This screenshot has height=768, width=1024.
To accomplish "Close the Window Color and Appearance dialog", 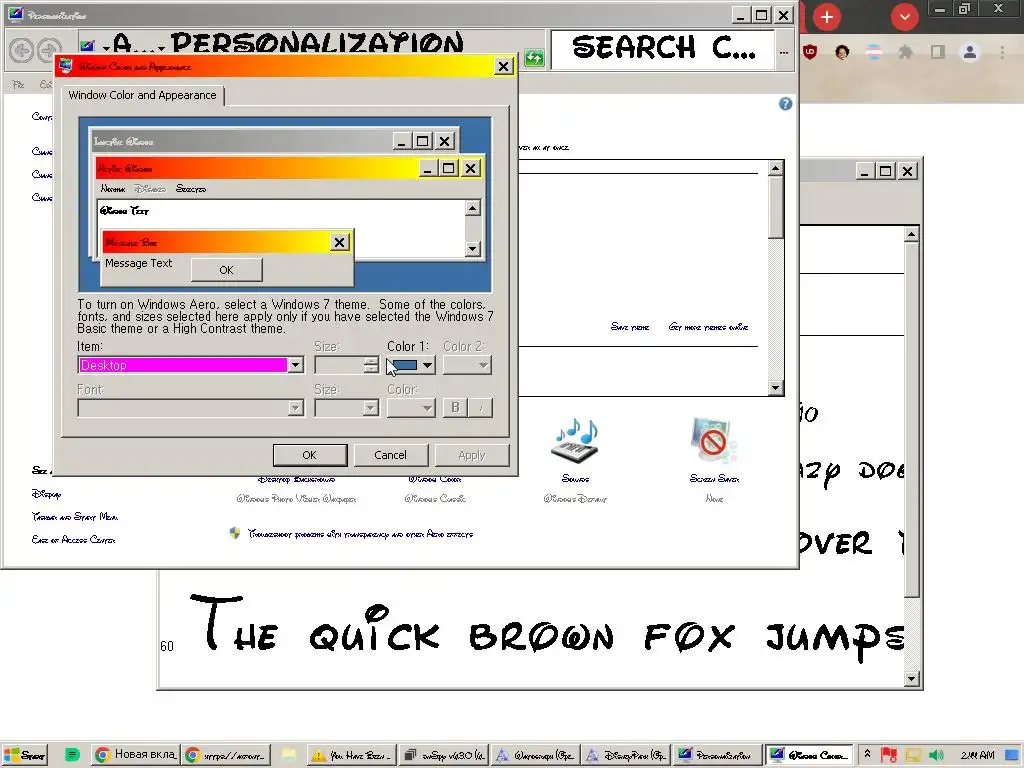I will 504,67.
